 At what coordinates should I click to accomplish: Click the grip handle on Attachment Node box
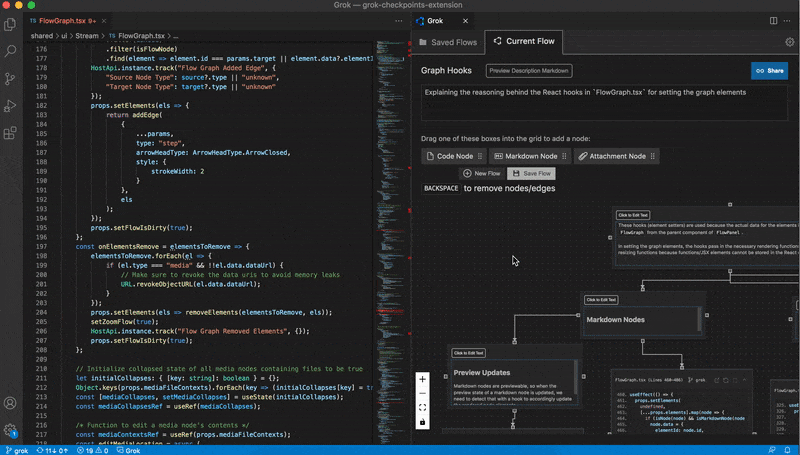tap(653, 156)
